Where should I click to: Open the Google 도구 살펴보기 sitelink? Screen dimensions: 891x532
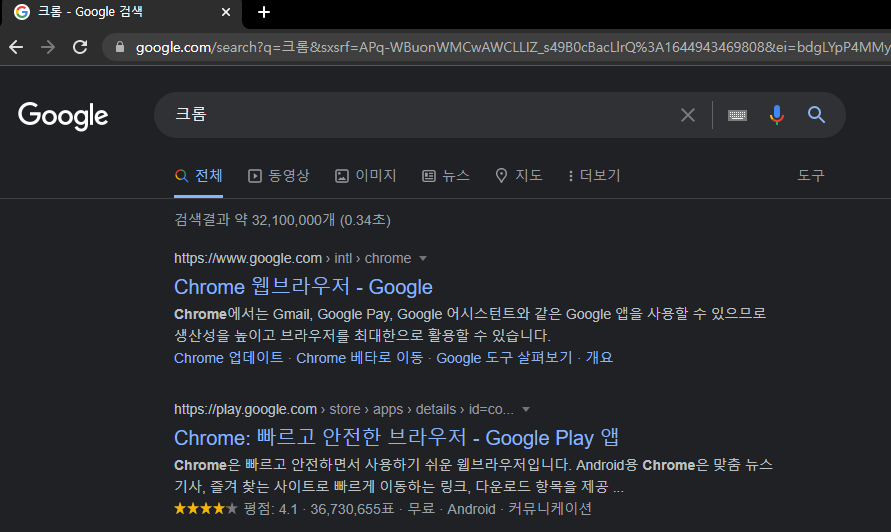(x=504, y=358)
